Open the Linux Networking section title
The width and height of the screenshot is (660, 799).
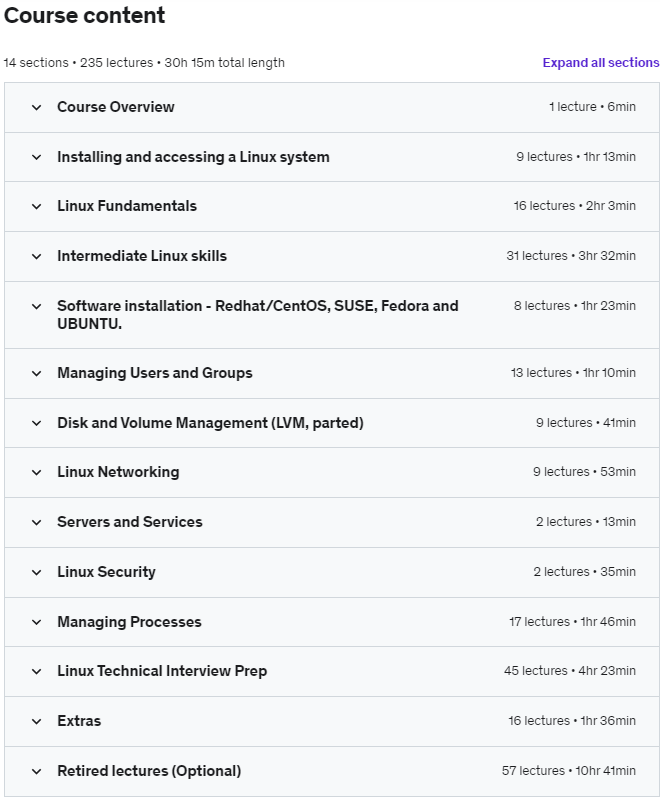point(118,472)
